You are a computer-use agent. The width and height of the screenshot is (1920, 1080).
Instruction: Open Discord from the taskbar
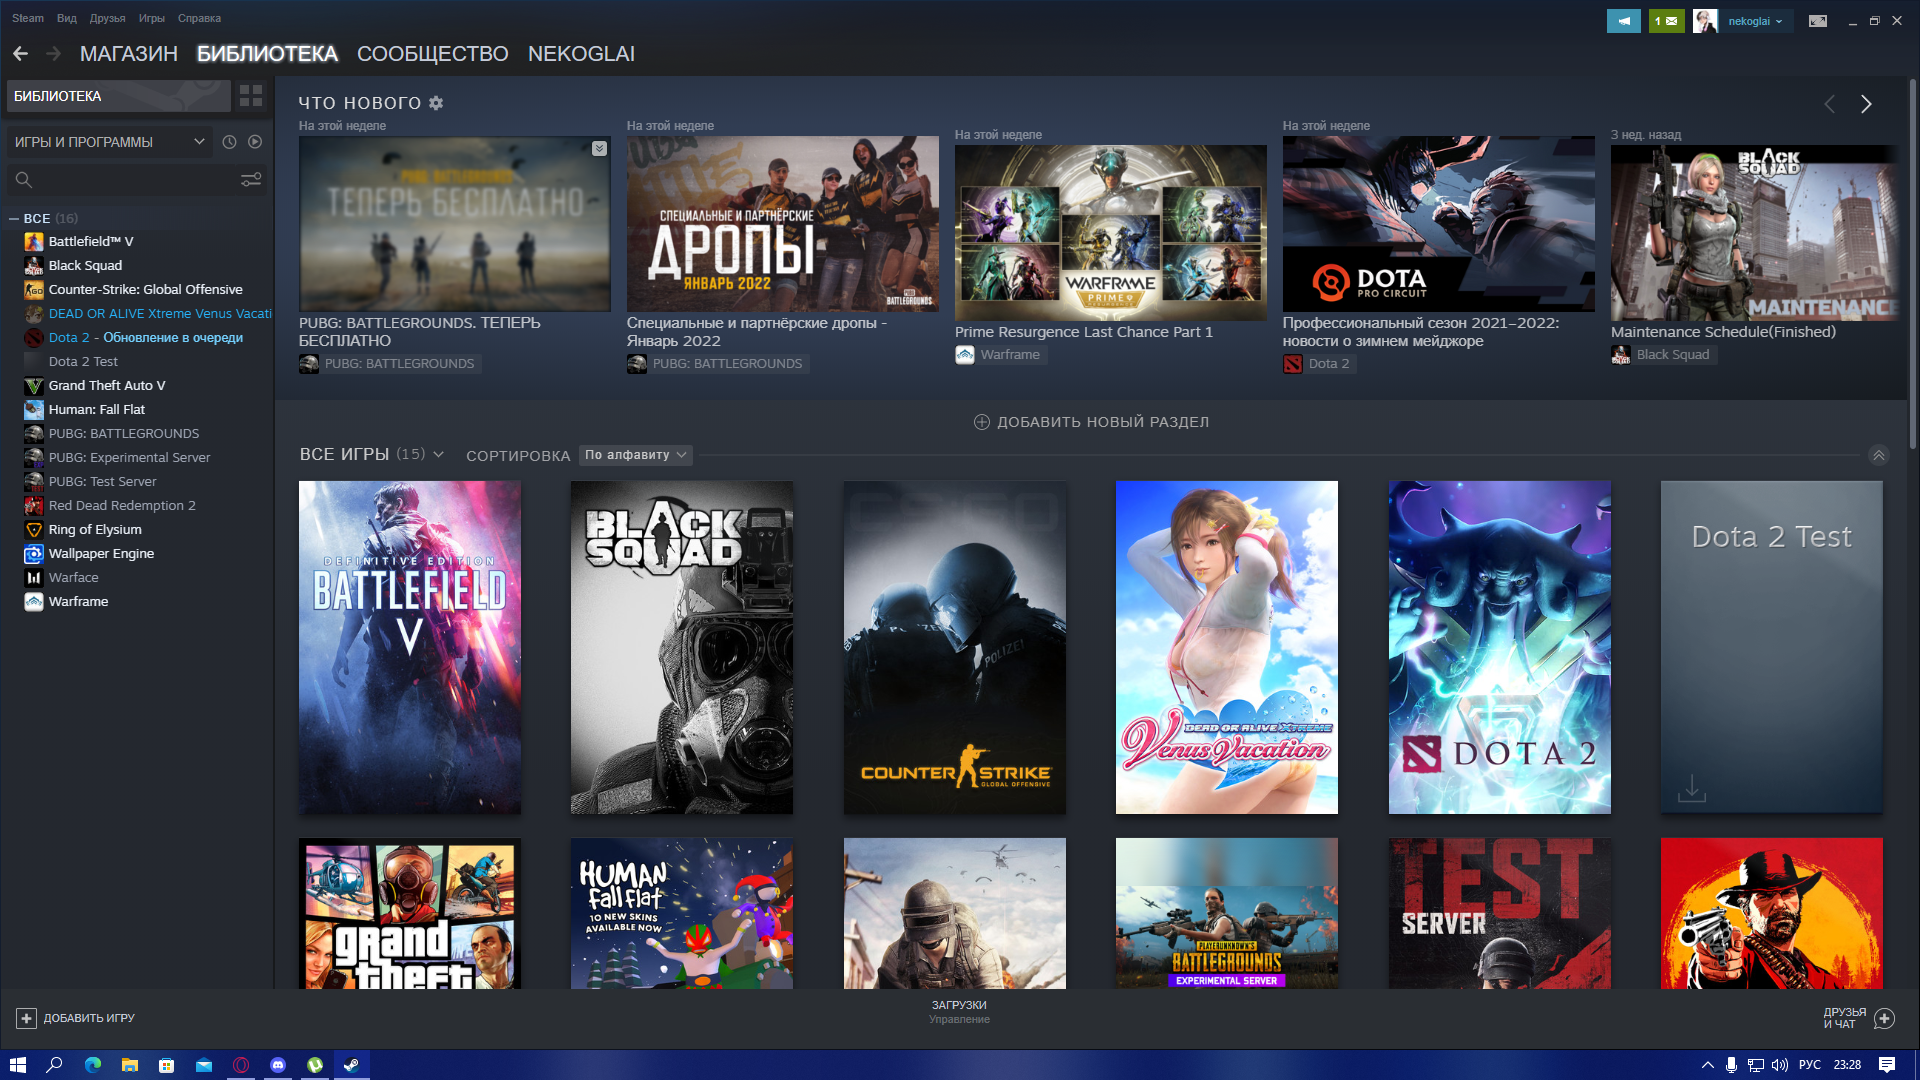[278, 1065]
